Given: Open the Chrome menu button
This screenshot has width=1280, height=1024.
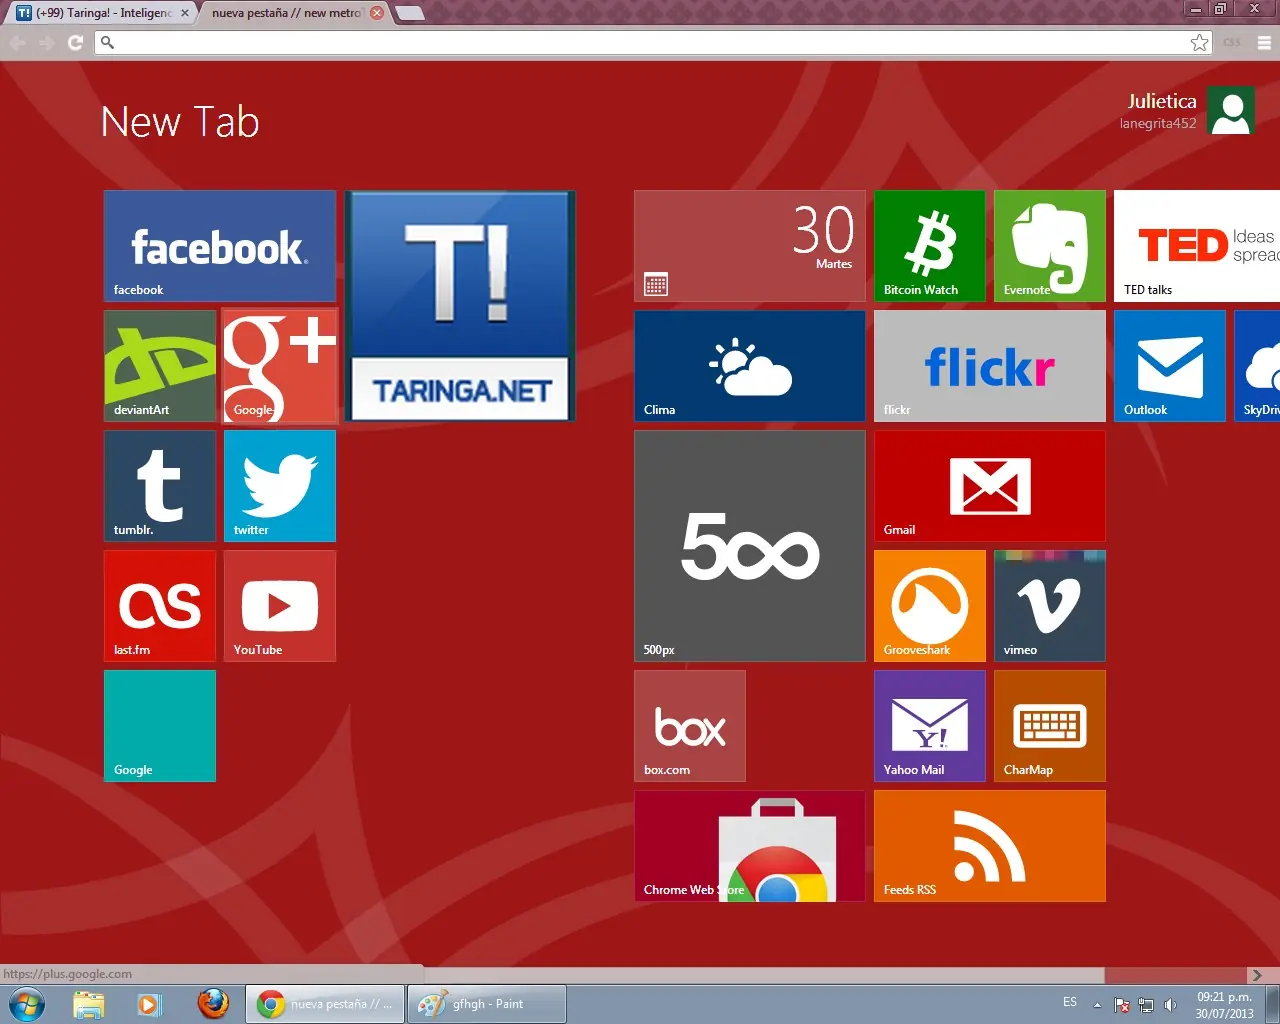Looking at the screenshot, I should click(1264, 42).
